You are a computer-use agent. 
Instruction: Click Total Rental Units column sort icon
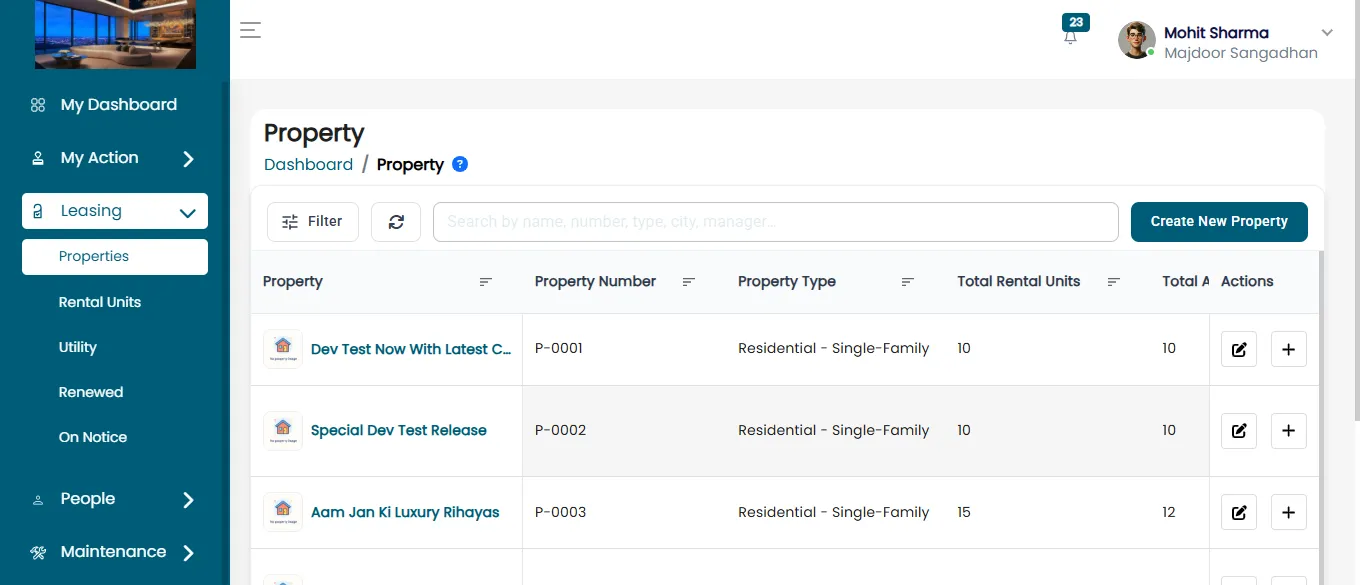coord(1113,282)
